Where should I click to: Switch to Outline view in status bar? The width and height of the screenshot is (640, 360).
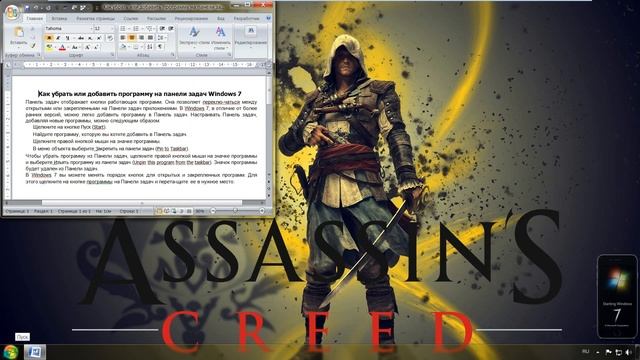pyautogui.click(x=182, y=211)
